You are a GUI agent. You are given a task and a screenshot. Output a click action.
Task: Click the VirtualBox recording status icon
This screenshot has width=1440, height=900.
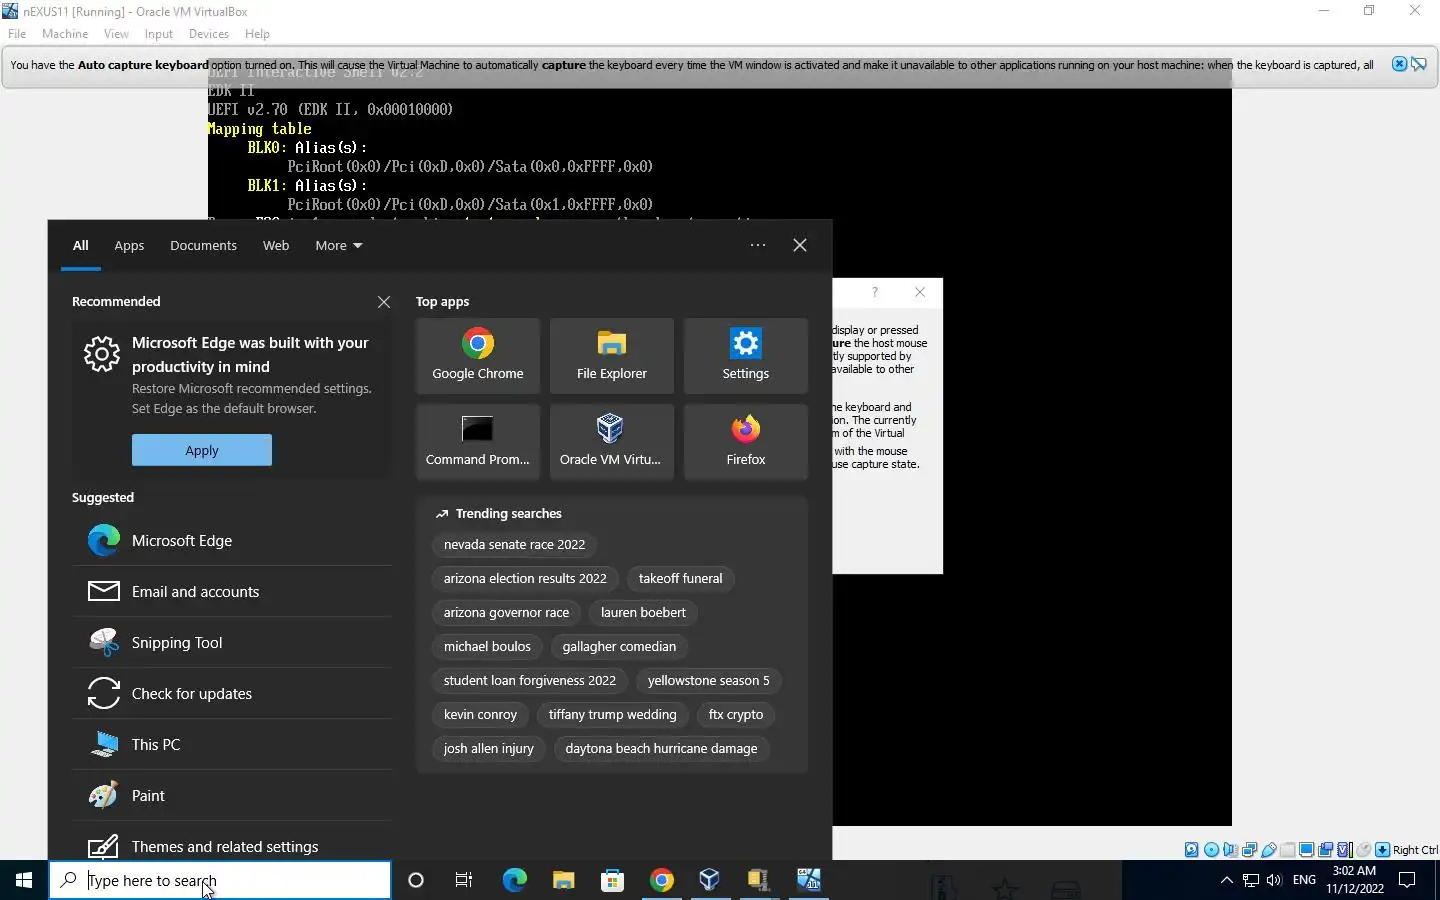pos(1325,850)
